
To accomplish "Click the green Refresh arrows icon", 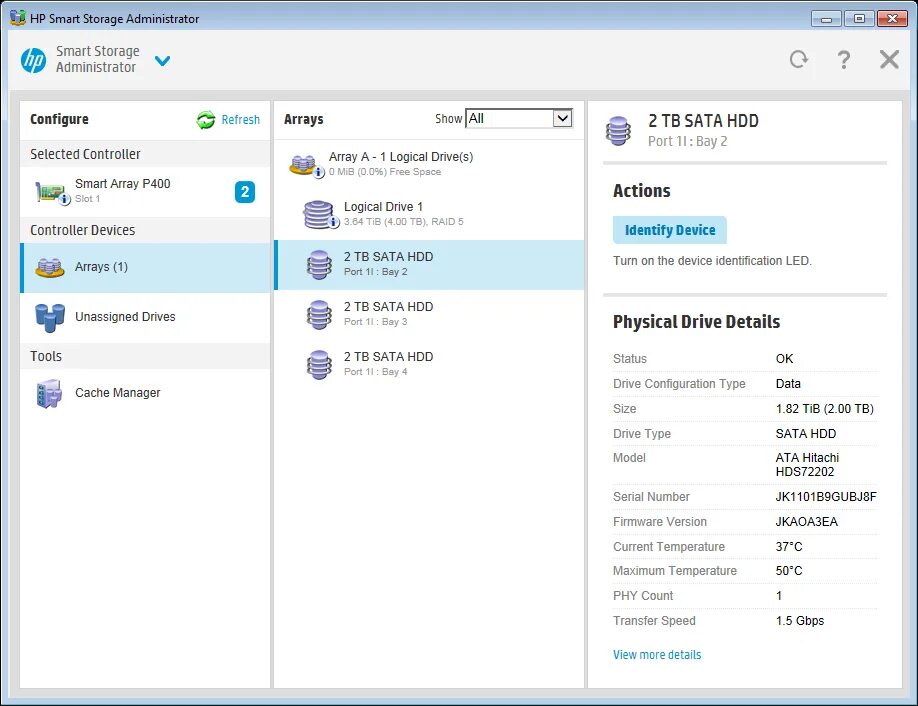I will click(205, 119).
